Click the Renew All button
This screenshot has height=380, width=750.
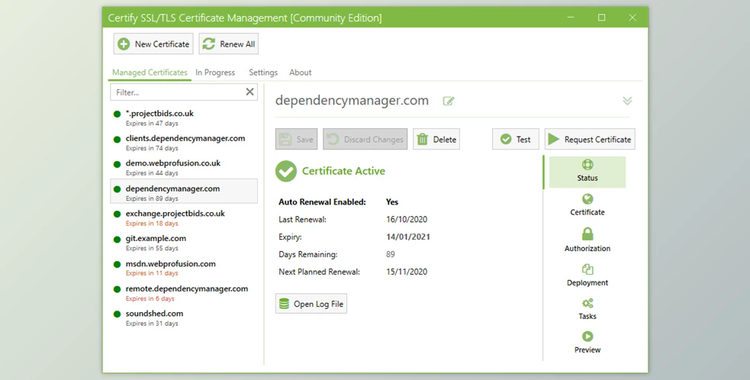coord(229,44)
